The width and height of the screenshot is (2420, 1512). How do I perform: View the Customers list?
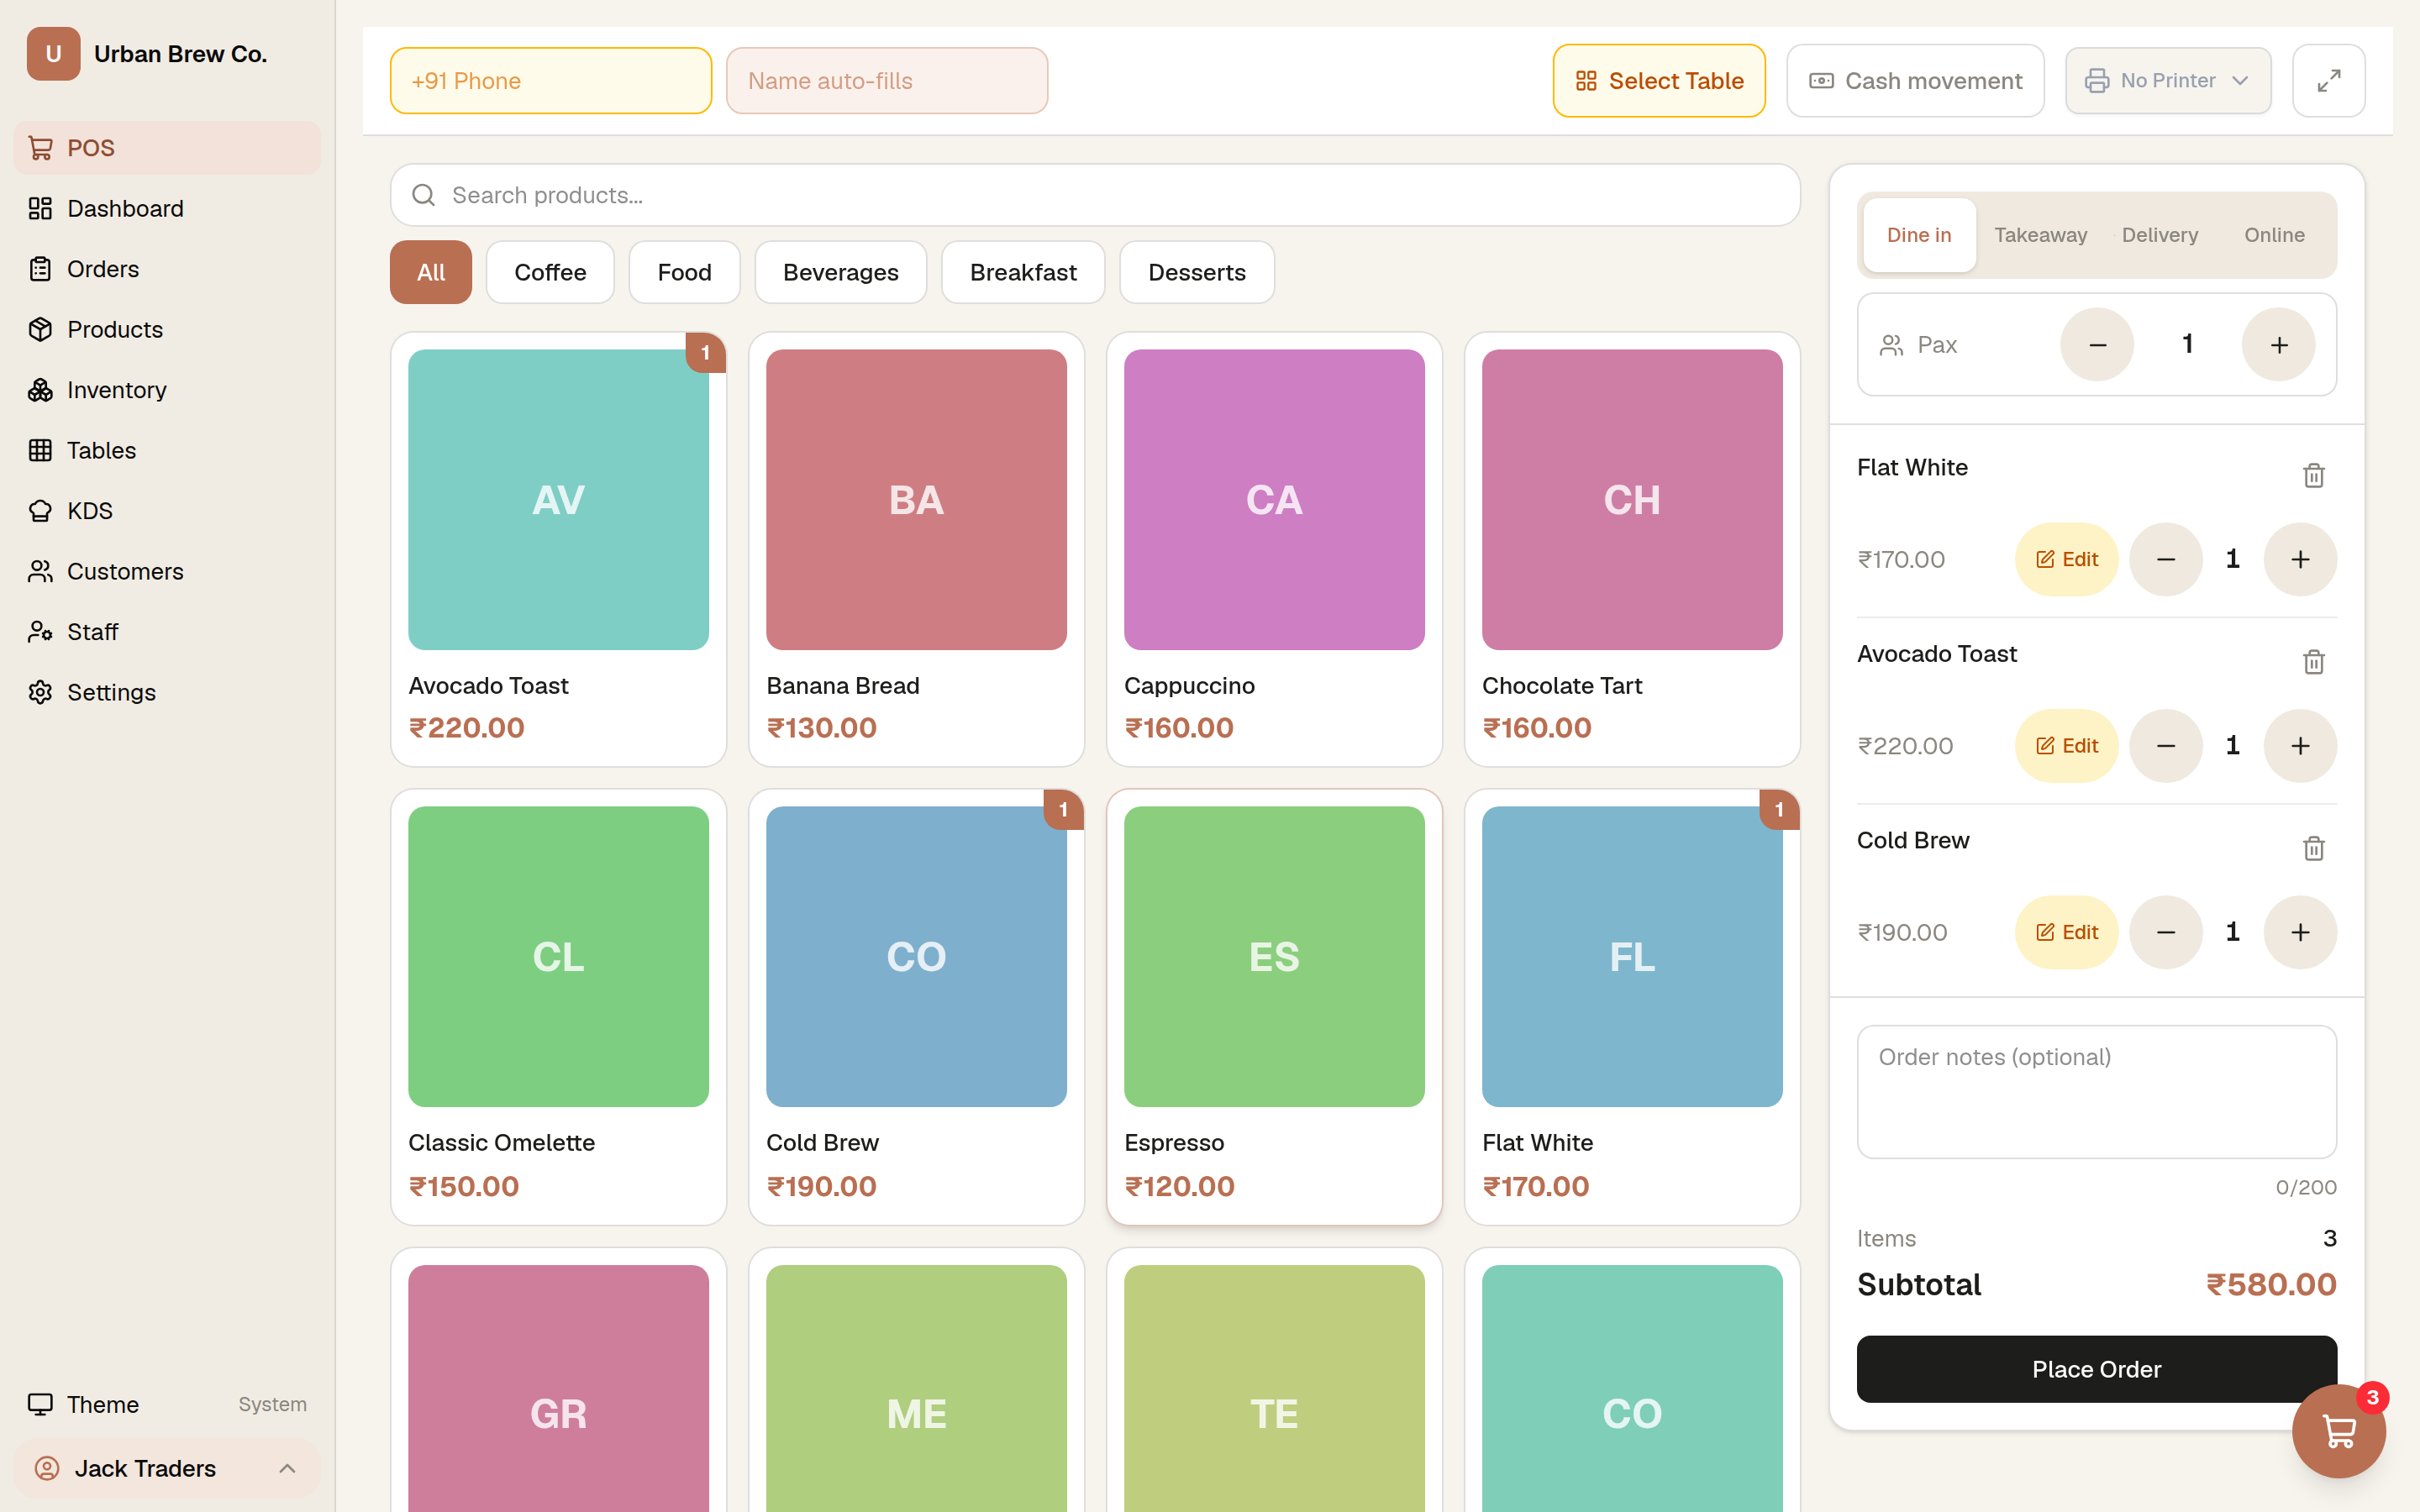tap(167, 571)
